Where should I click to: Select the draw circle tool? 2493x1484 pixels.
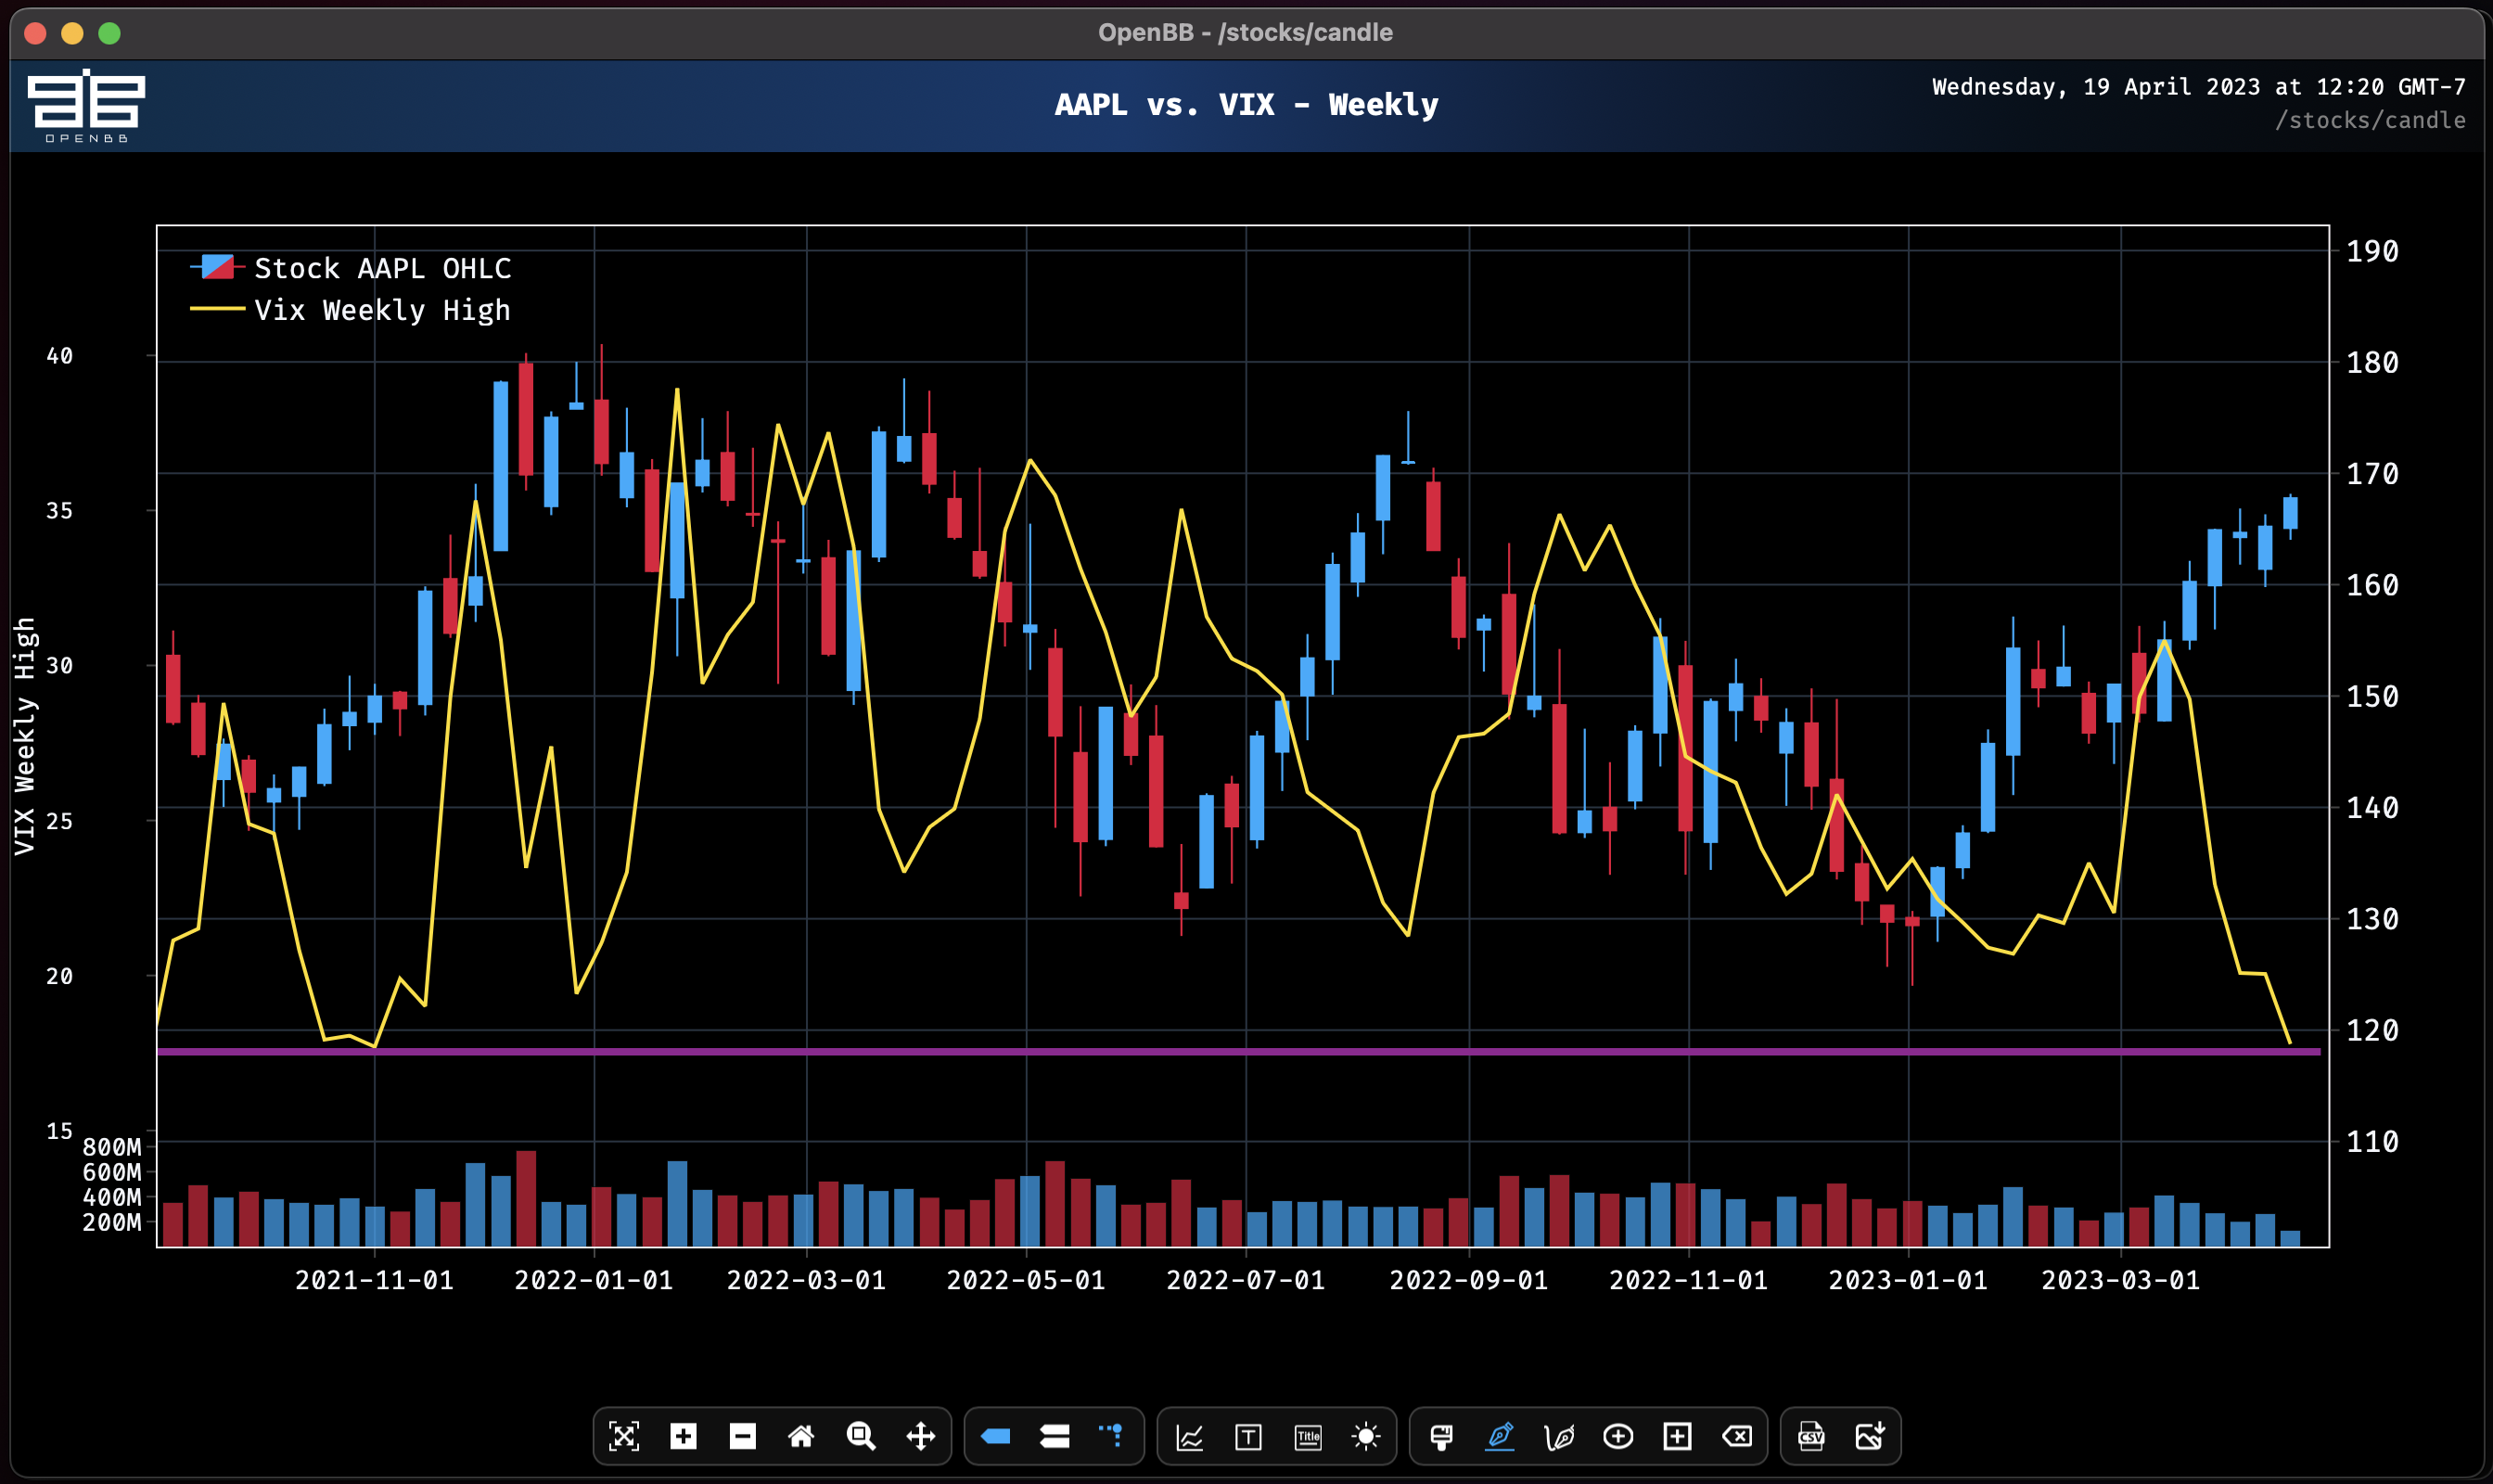(x=1618, y=1437)
